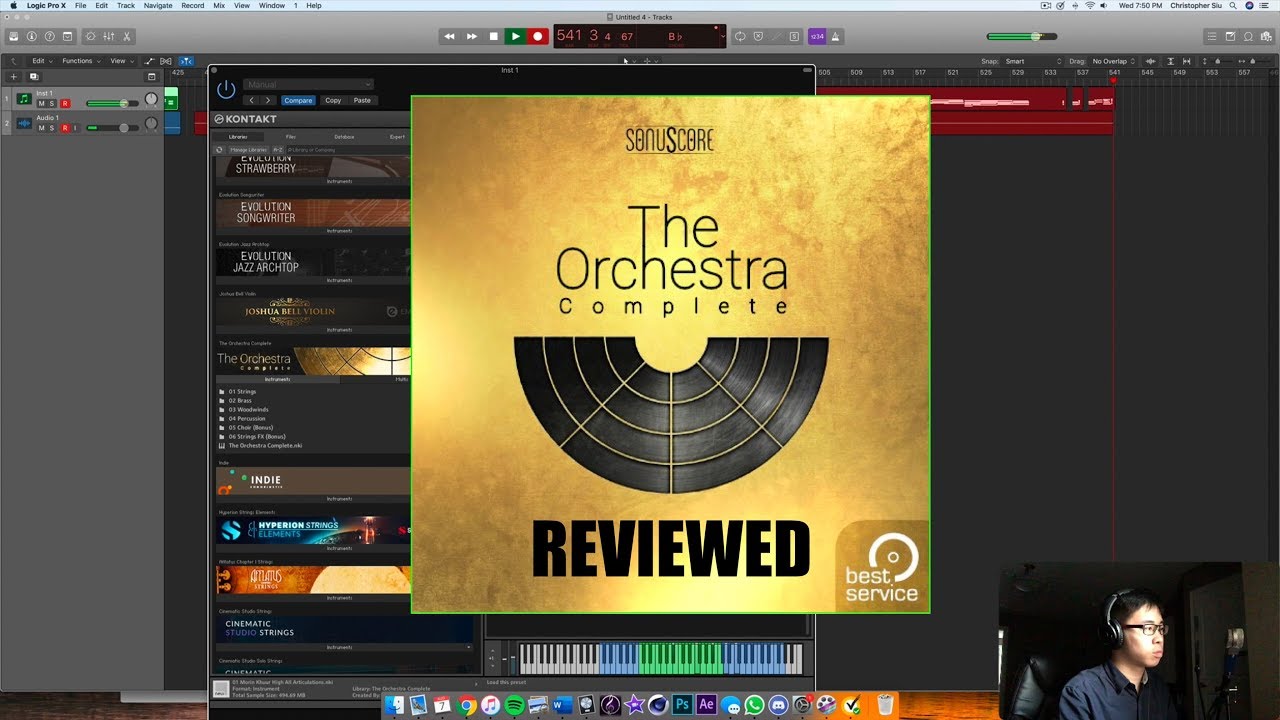Switch to Kontakt Database tab
The image size is (1280, 720).
344,136
